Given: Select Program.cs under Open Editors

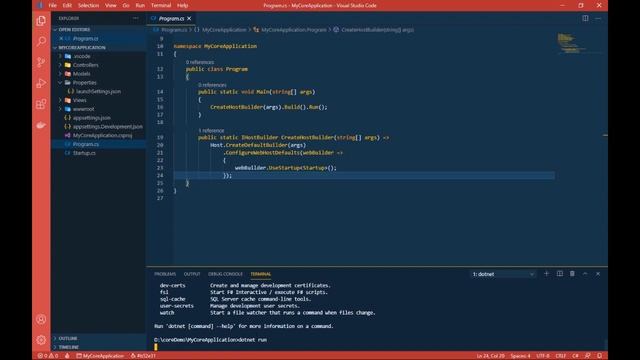Looking at the screenshot, I should coord(98,38).
